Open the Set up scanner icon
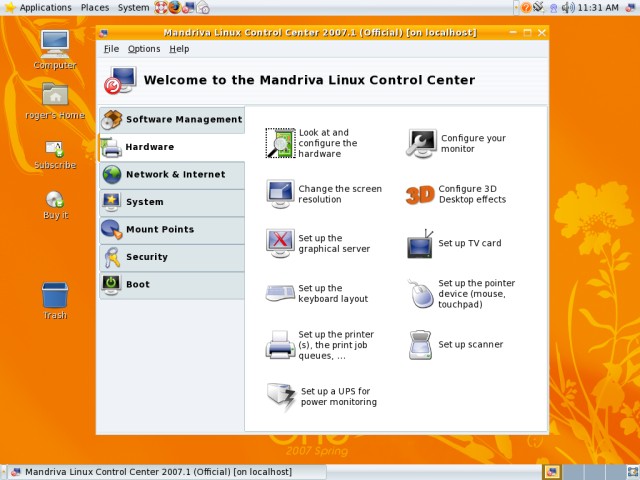 pos(420,345)
